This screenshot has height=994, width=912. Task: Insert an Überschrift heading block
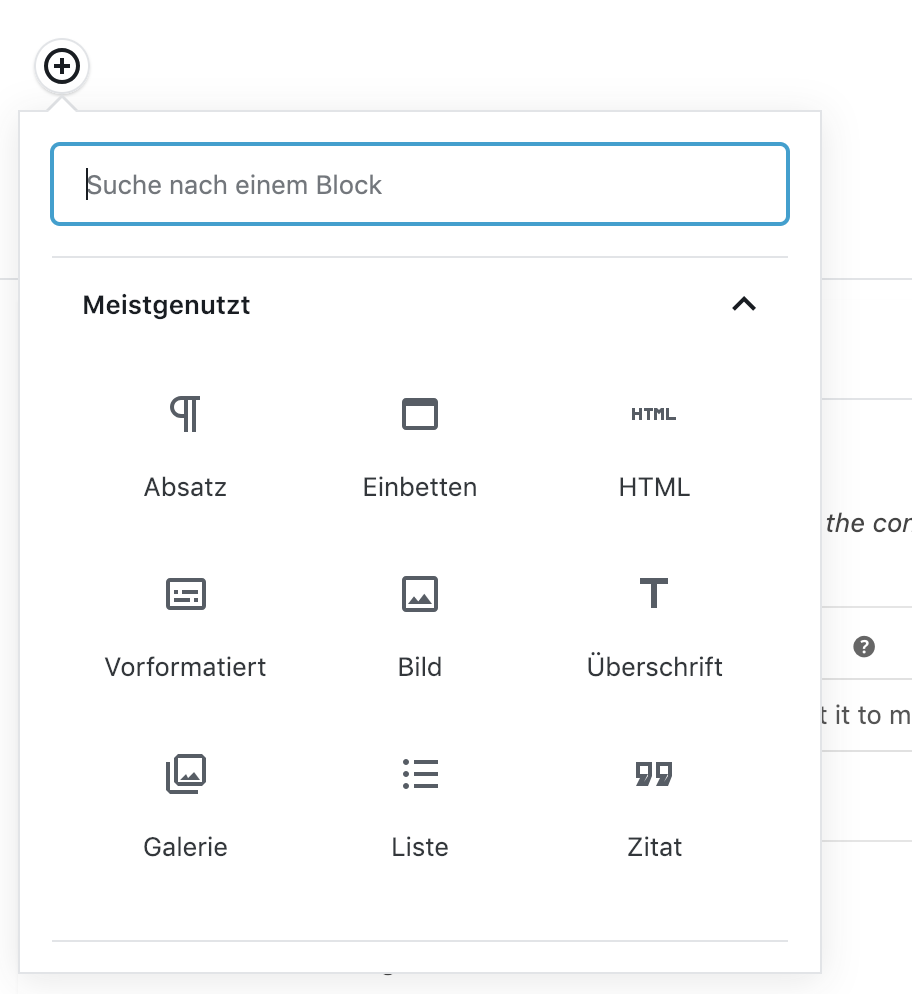pyautogui.click(x=654, y=626)
